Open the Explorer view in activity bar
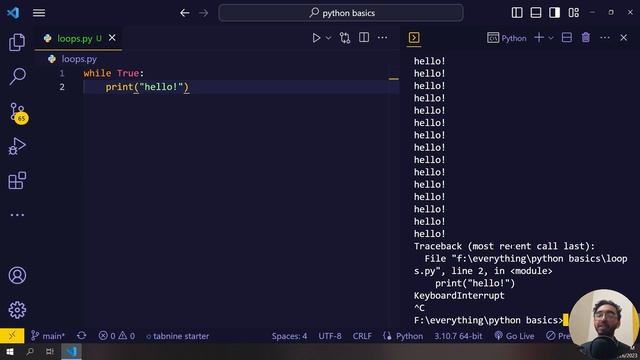Screen dimensions: 640x360 (x=17, y=42)
